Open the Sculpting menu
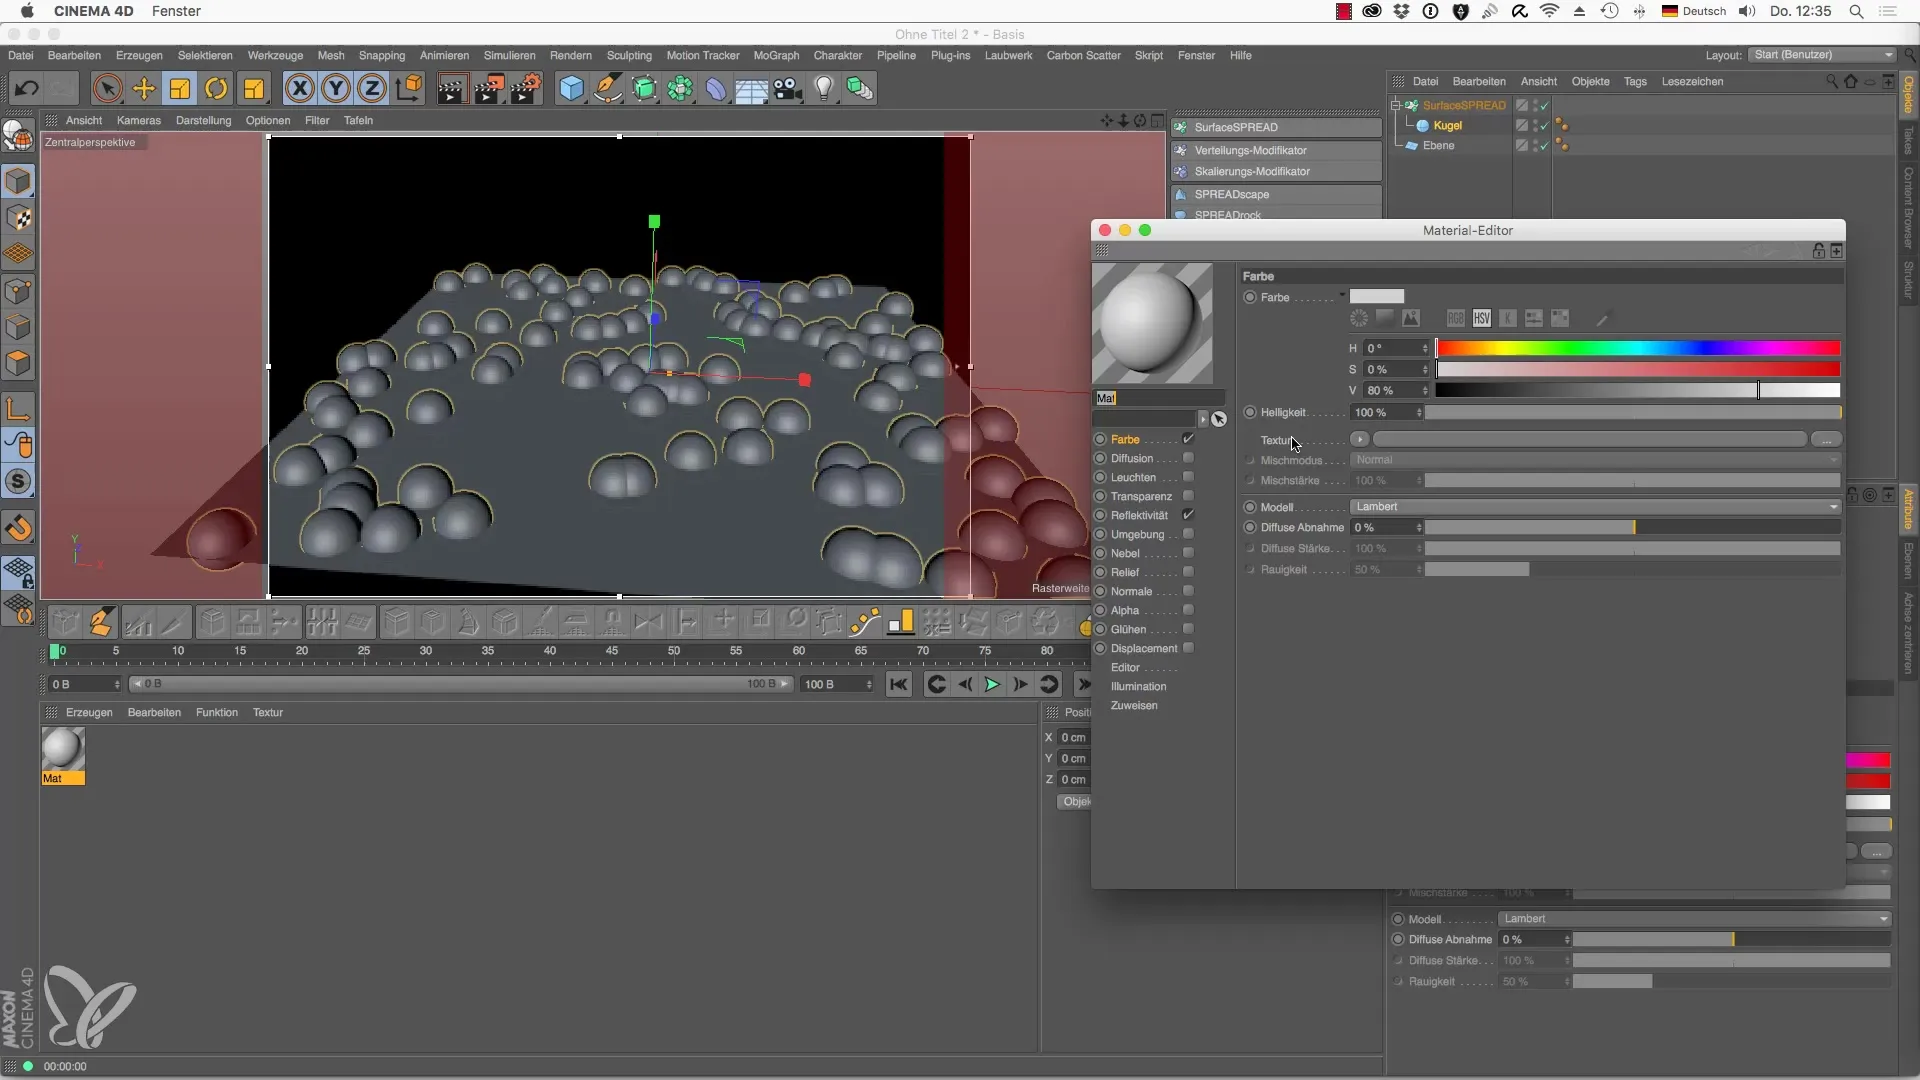 tap(629, 55)
